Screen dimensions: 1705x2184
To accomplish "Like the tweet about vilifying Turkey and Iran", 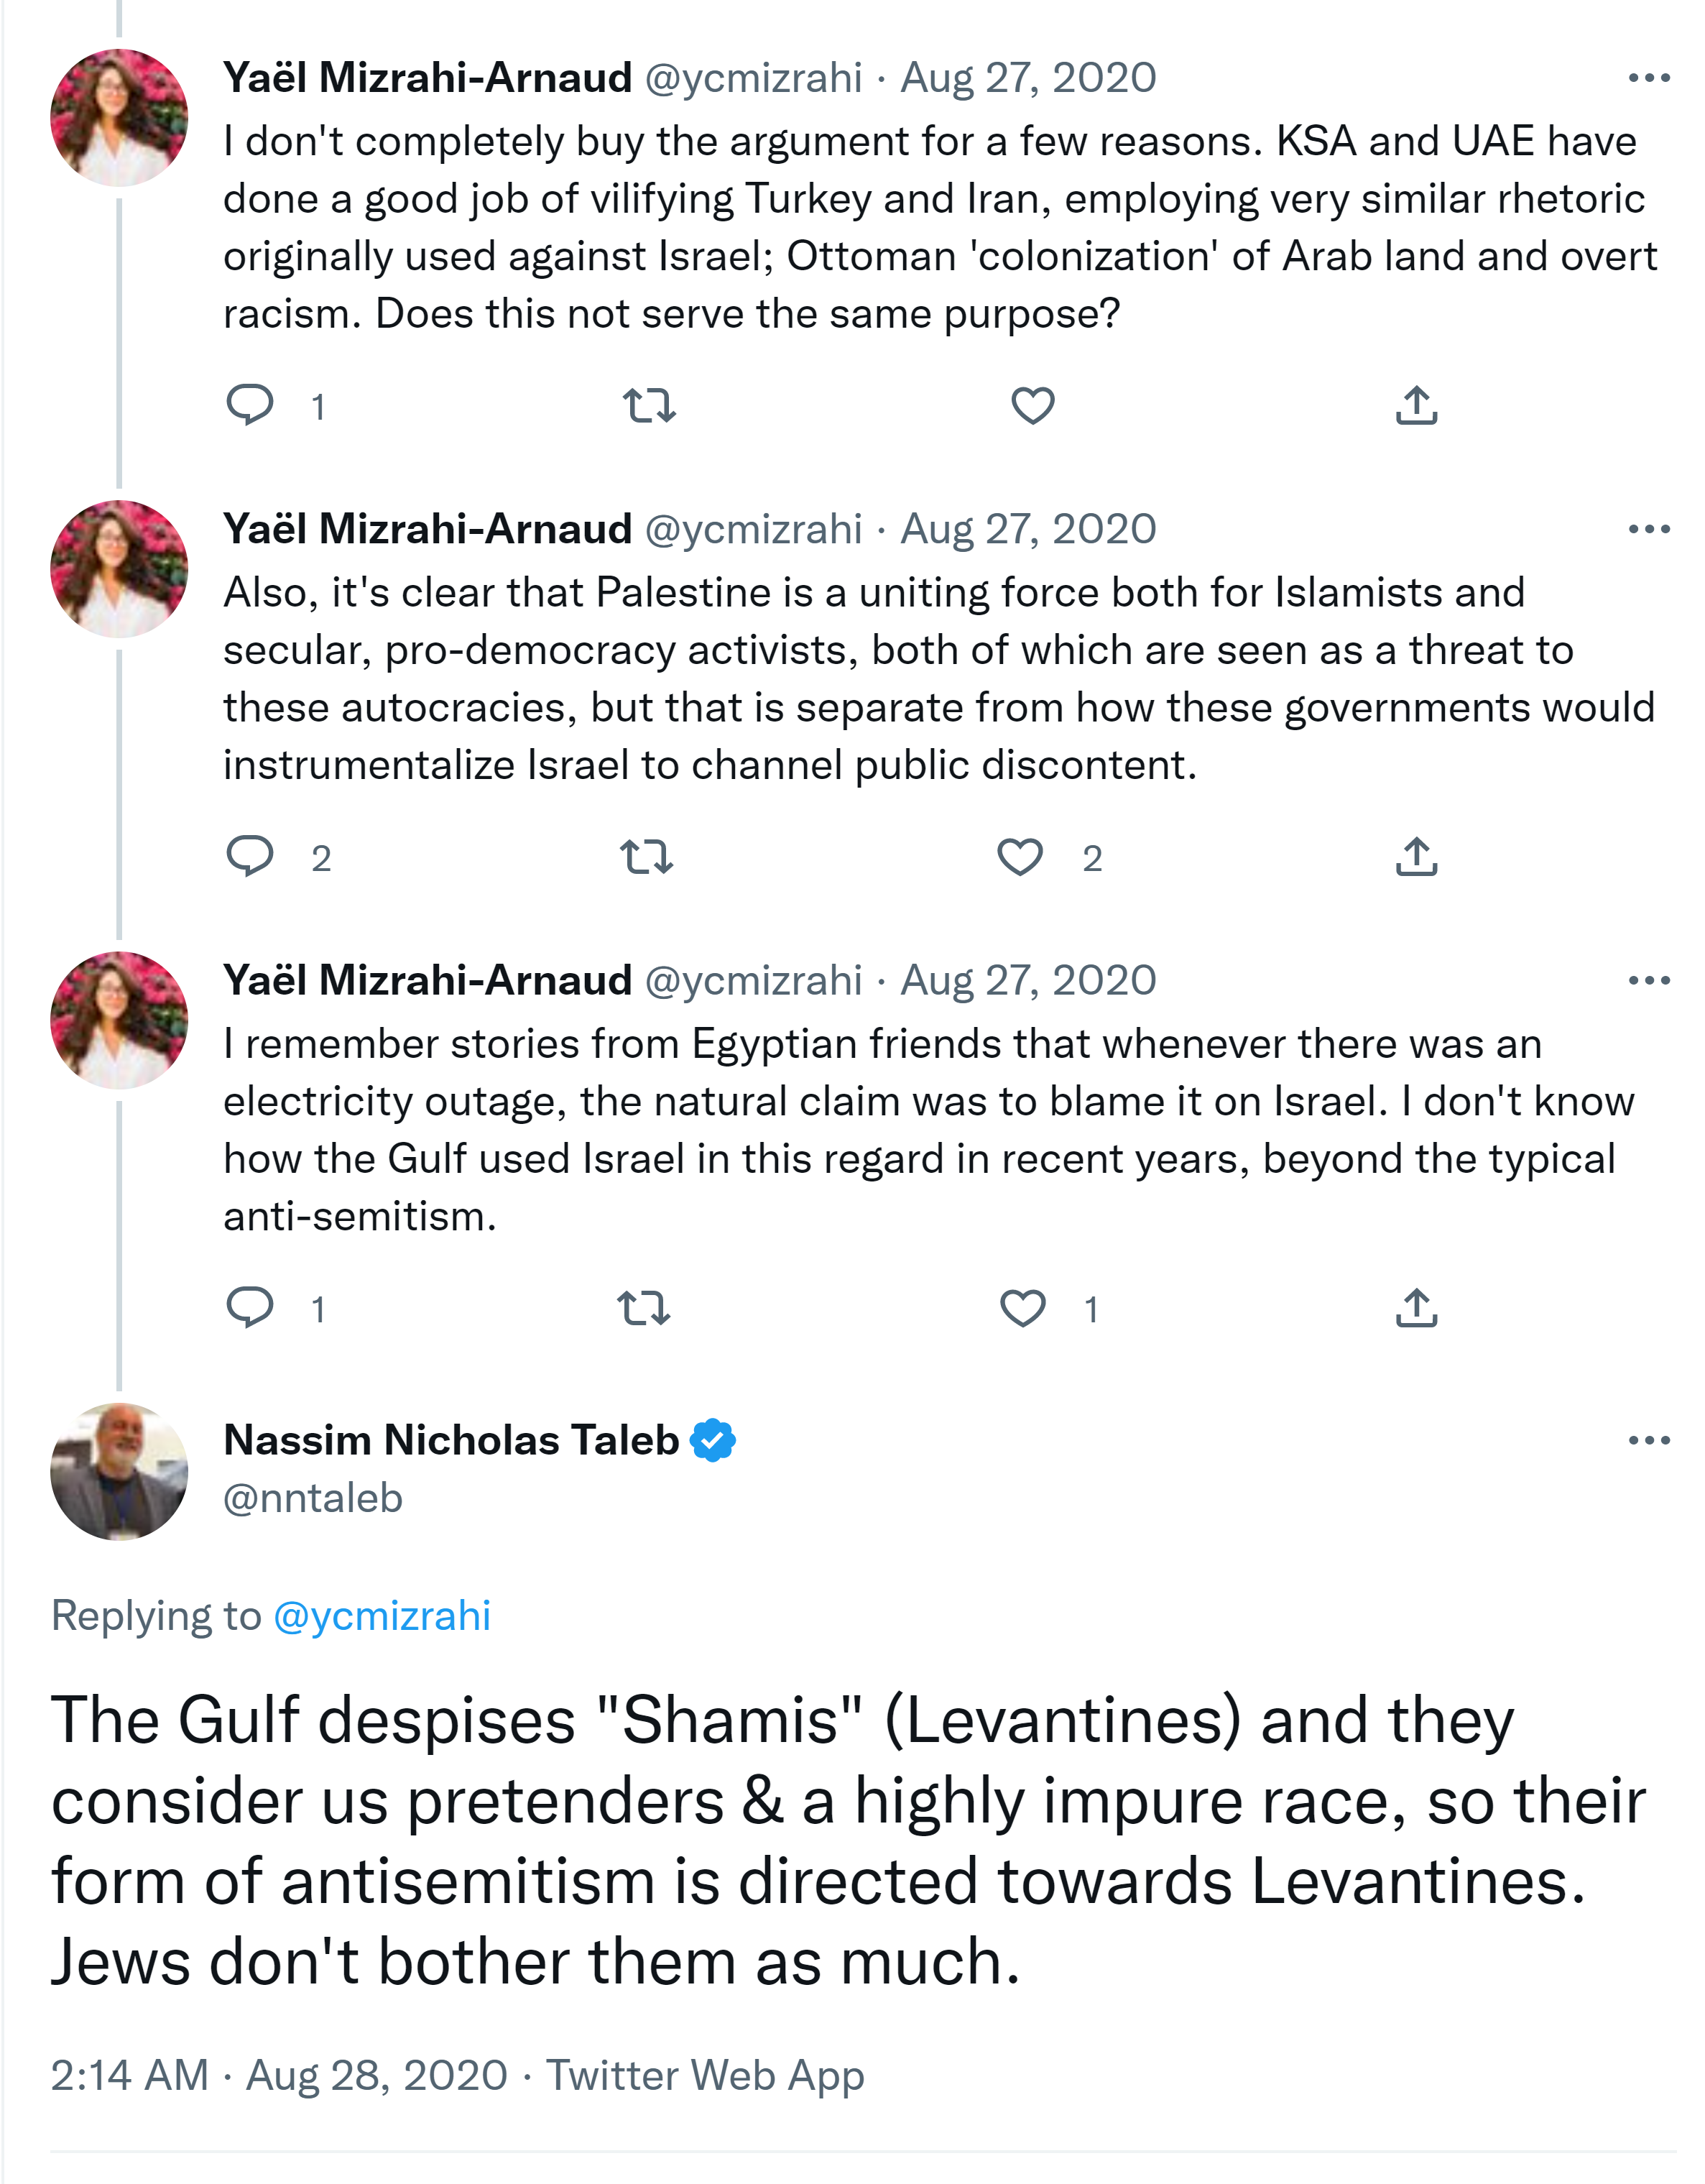I will coord(1032,406).
